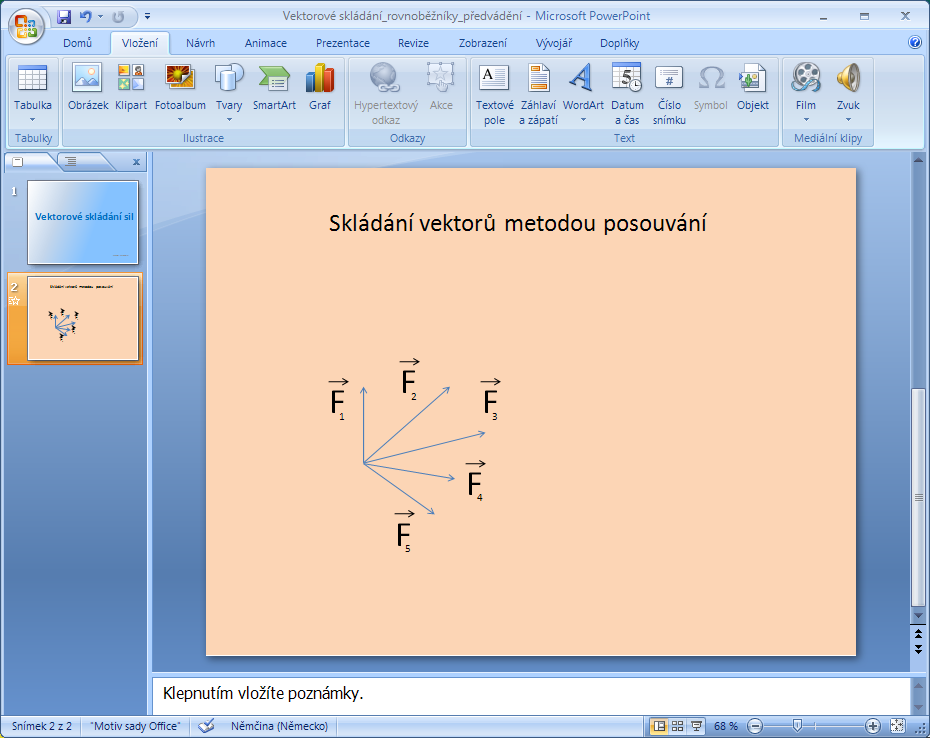Fit slide to current window
This screenshot has height=738, width=930.
pos(897,726)
